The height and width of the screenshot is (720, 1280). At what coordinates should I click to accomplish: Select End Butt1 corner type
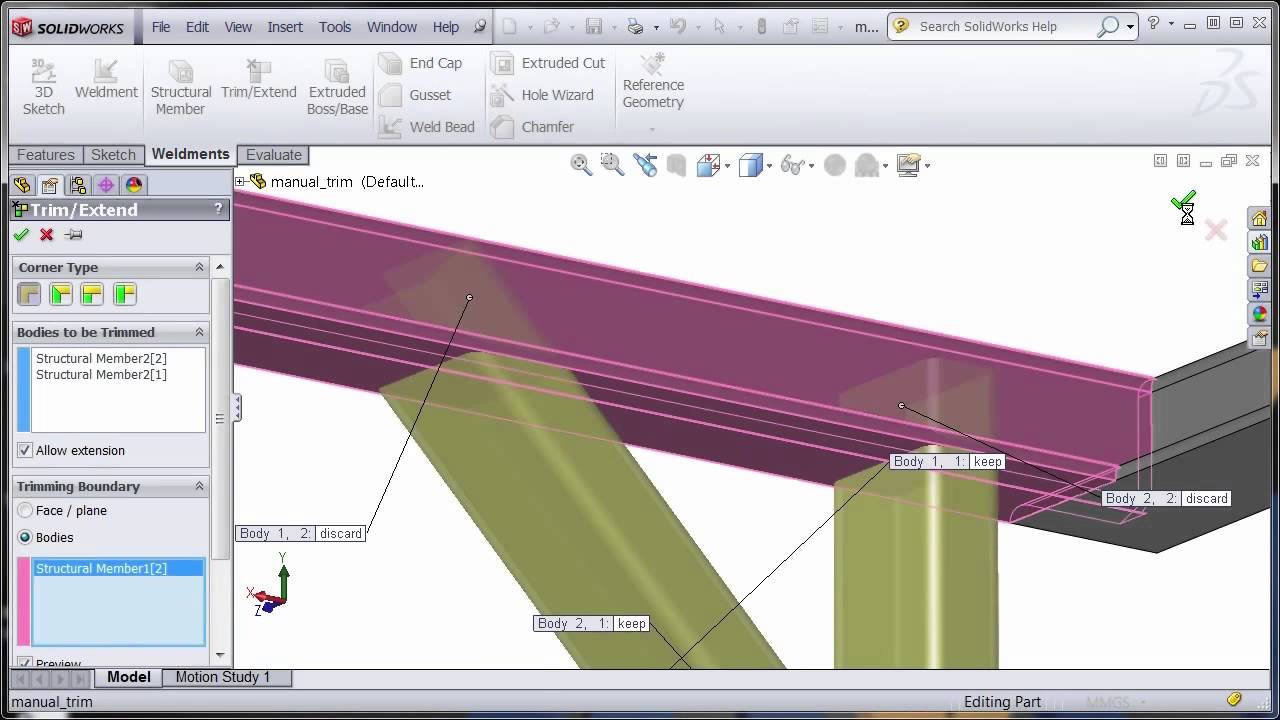pyautogui.click(x=92, y=295)
